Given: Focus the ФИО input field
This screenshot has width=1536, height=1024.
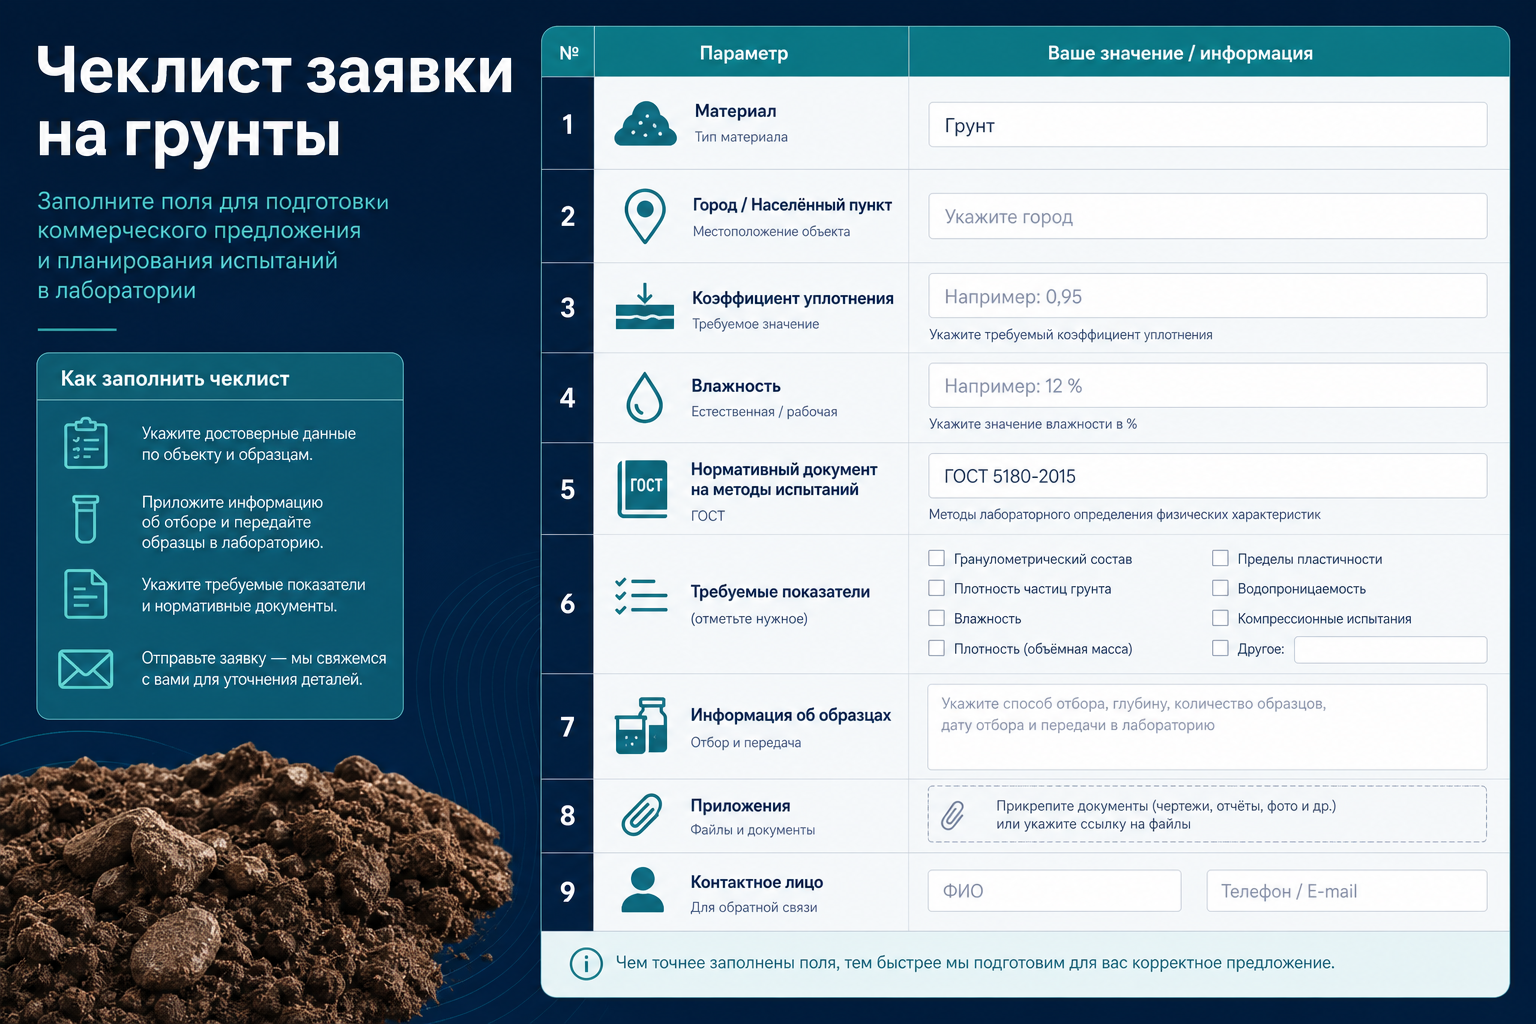Looking at the screenshot, I should point(1054,890).
